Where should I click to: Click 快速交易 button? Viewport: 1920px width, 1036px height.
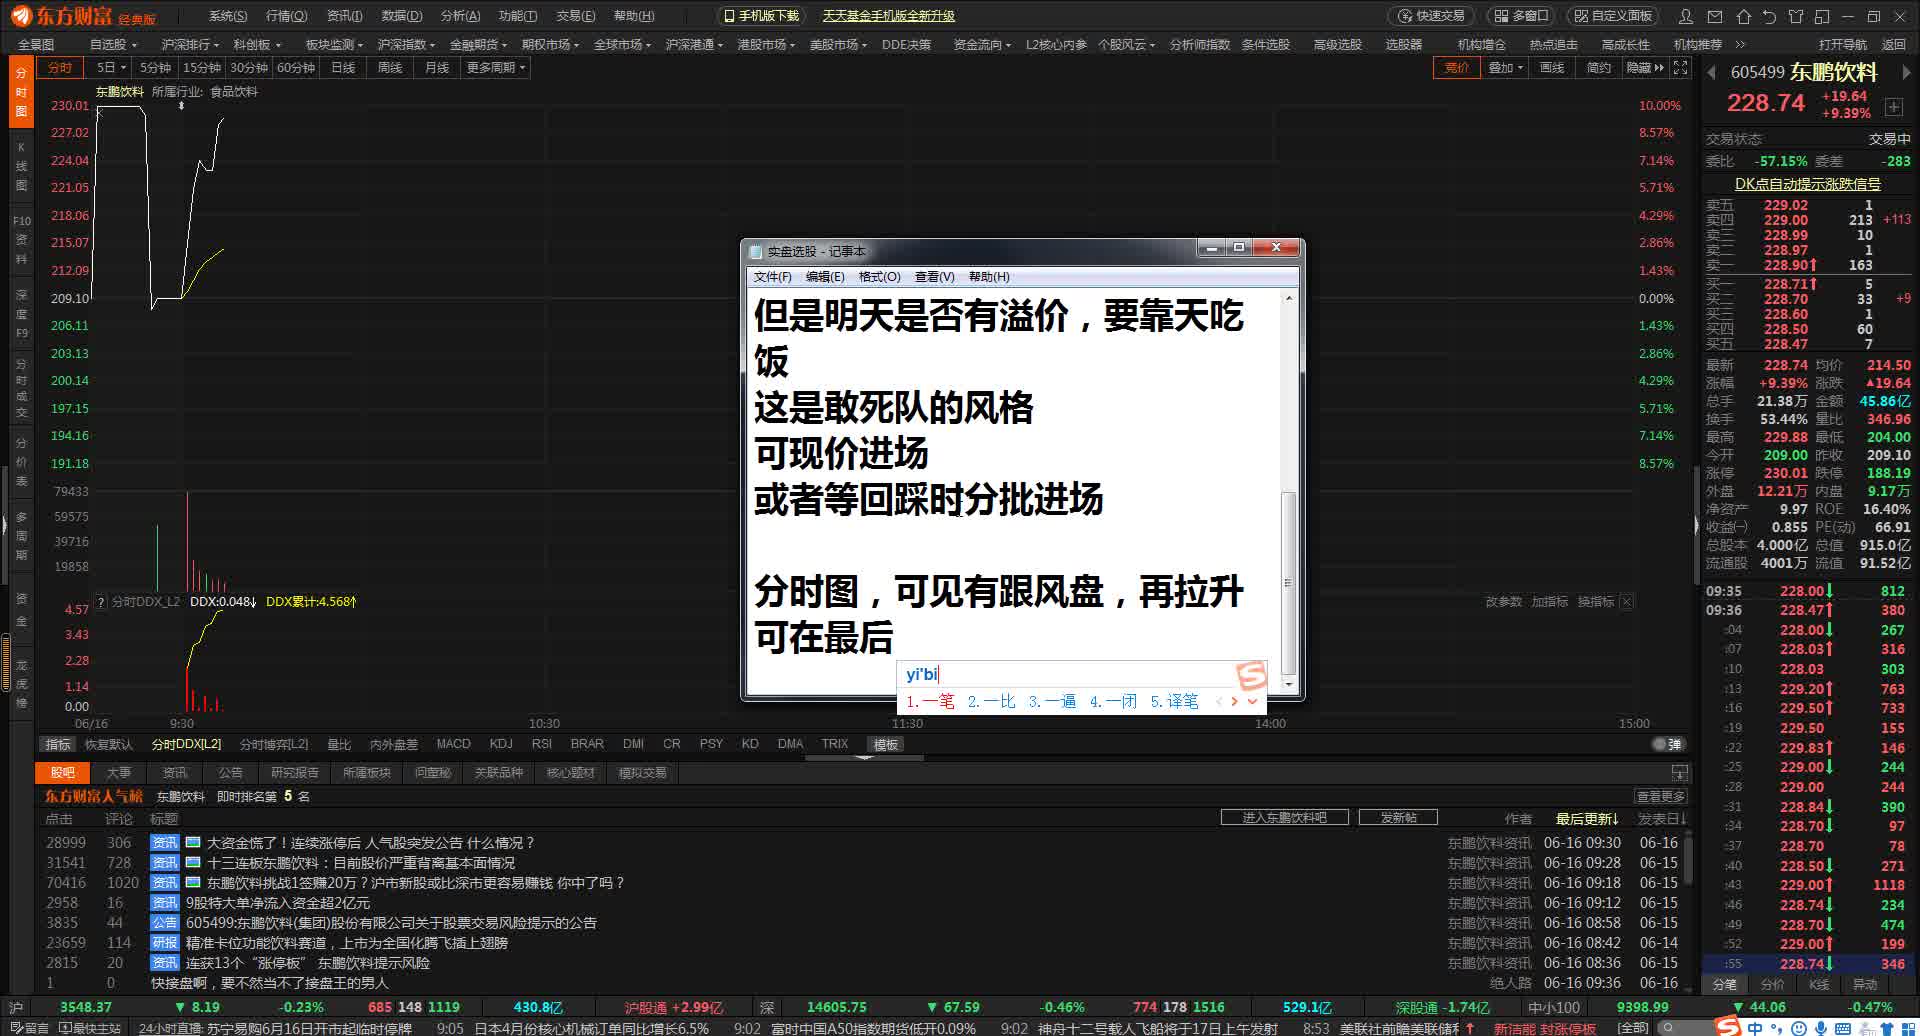pos(1432,16)
